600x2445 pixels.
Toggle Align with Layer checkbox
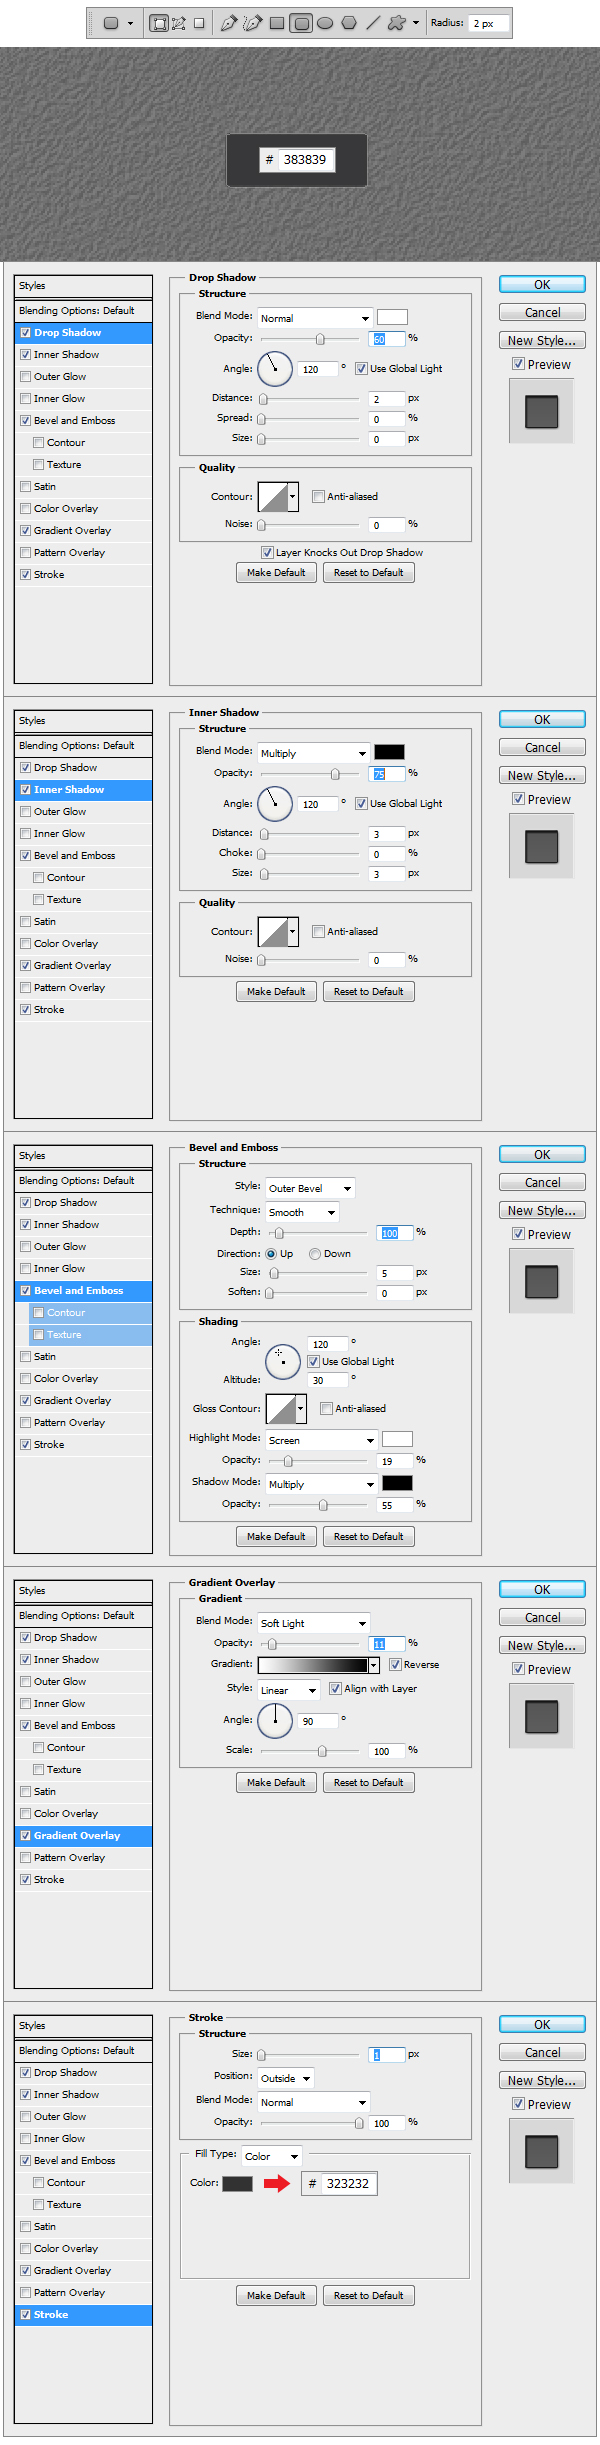pos(335,1689)
